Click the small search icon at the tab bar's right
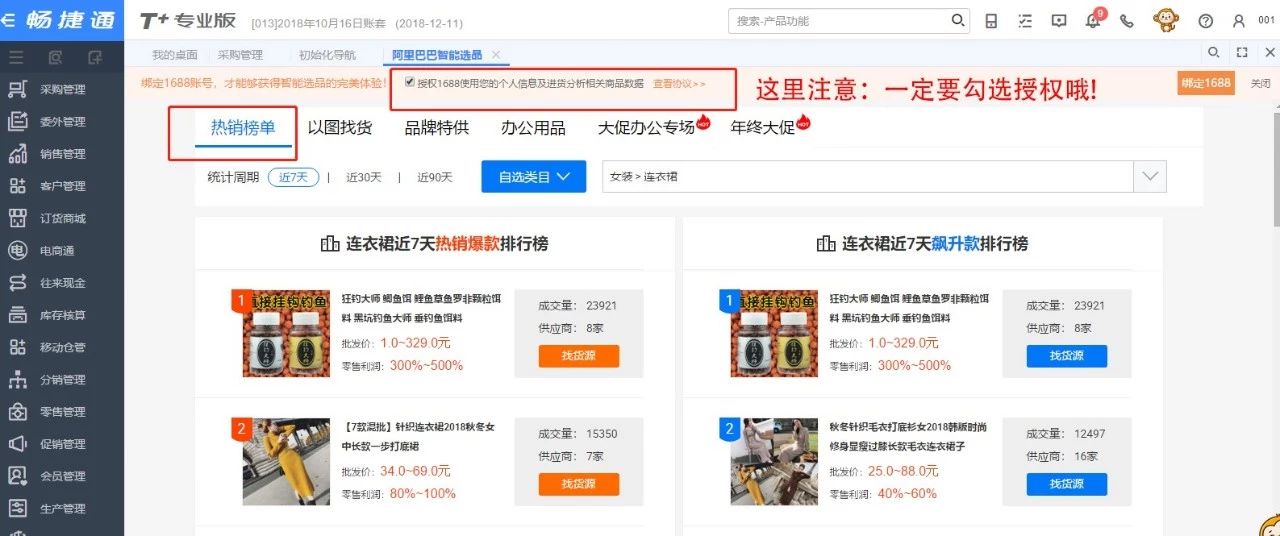The height and width of the screenshot is (536, 1280). (x=1214, y=53)
